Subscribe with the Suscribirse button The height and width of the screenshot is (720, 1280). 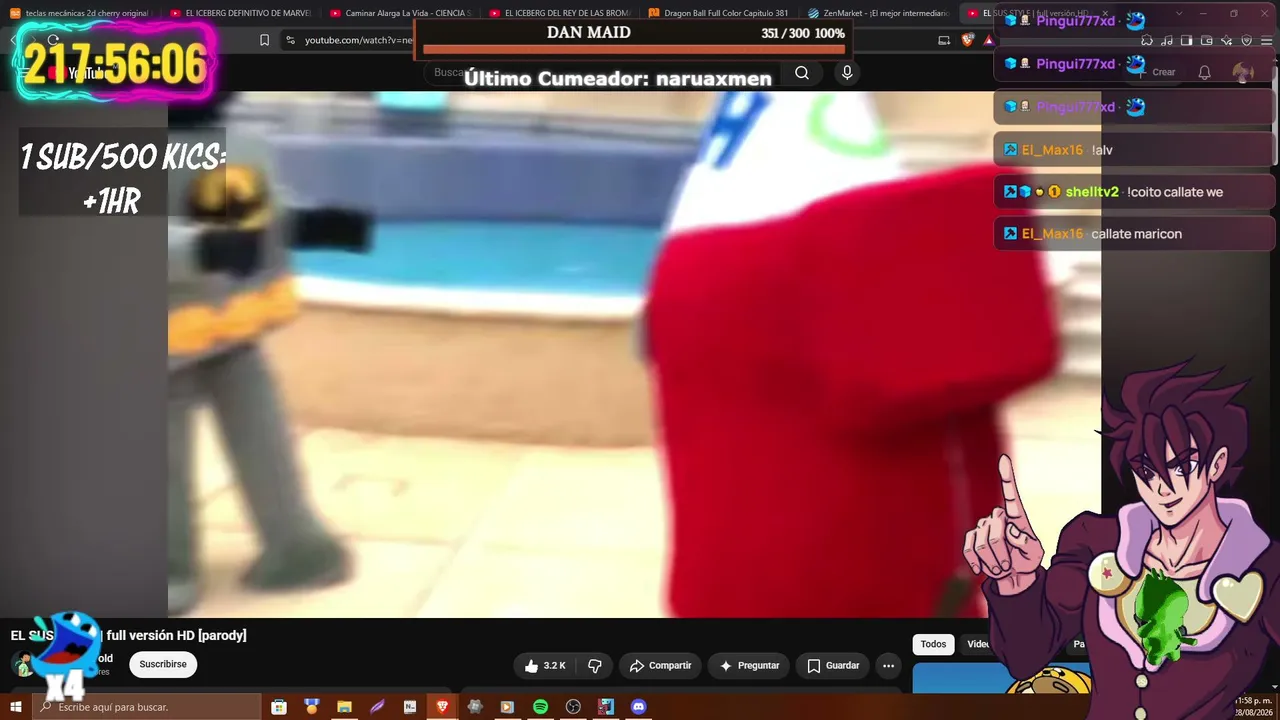163,665
